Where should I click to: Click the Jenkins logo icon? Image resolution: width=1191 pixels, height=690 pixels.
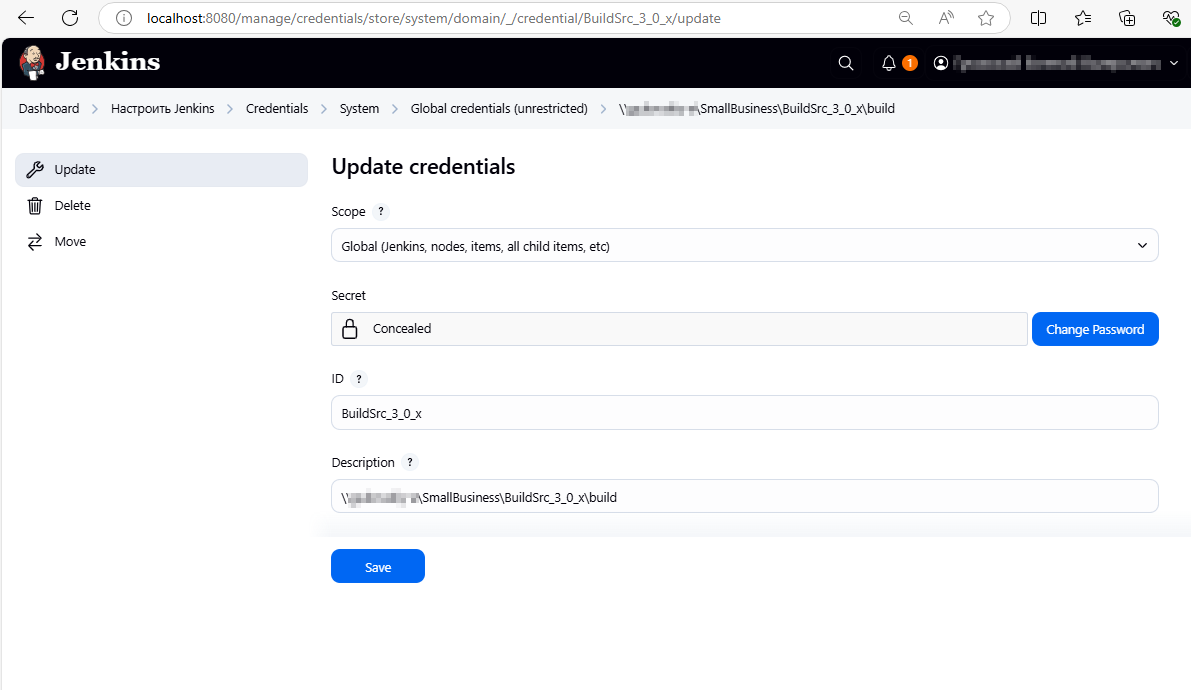tap(33, 63)
